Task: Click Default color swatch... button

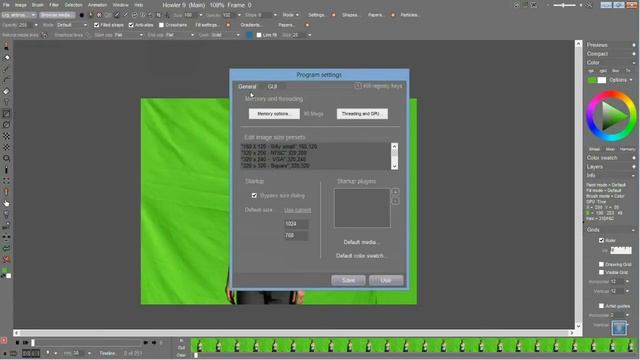Action: tap(361, 256)
